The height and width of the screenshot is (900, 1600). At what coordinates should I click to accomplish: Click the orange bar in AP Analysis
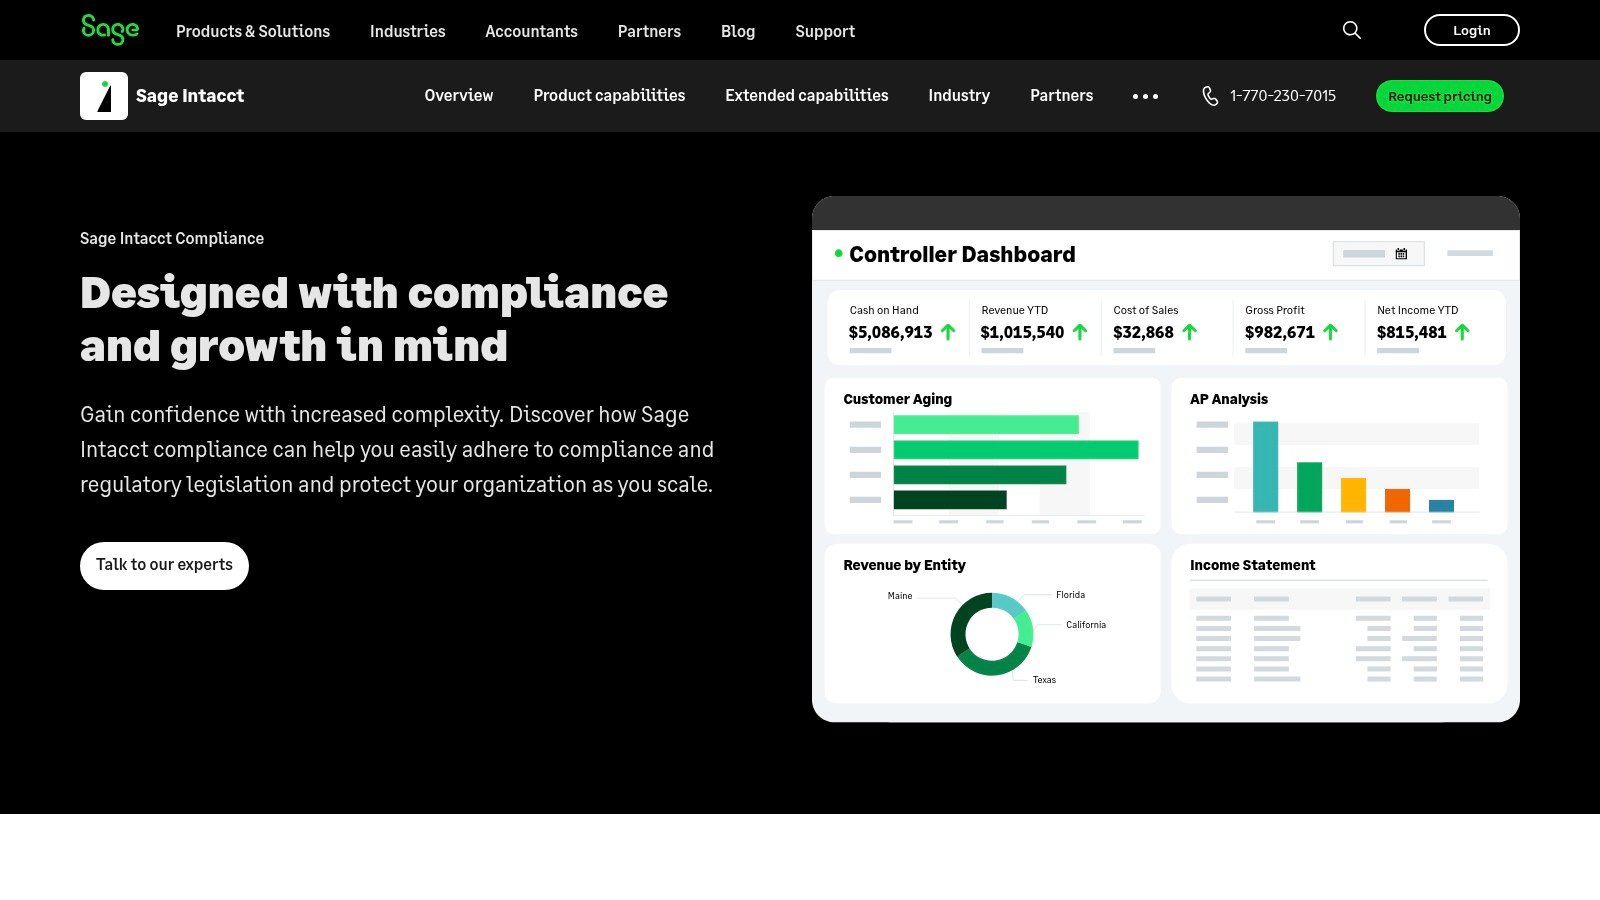[1397, 500]
